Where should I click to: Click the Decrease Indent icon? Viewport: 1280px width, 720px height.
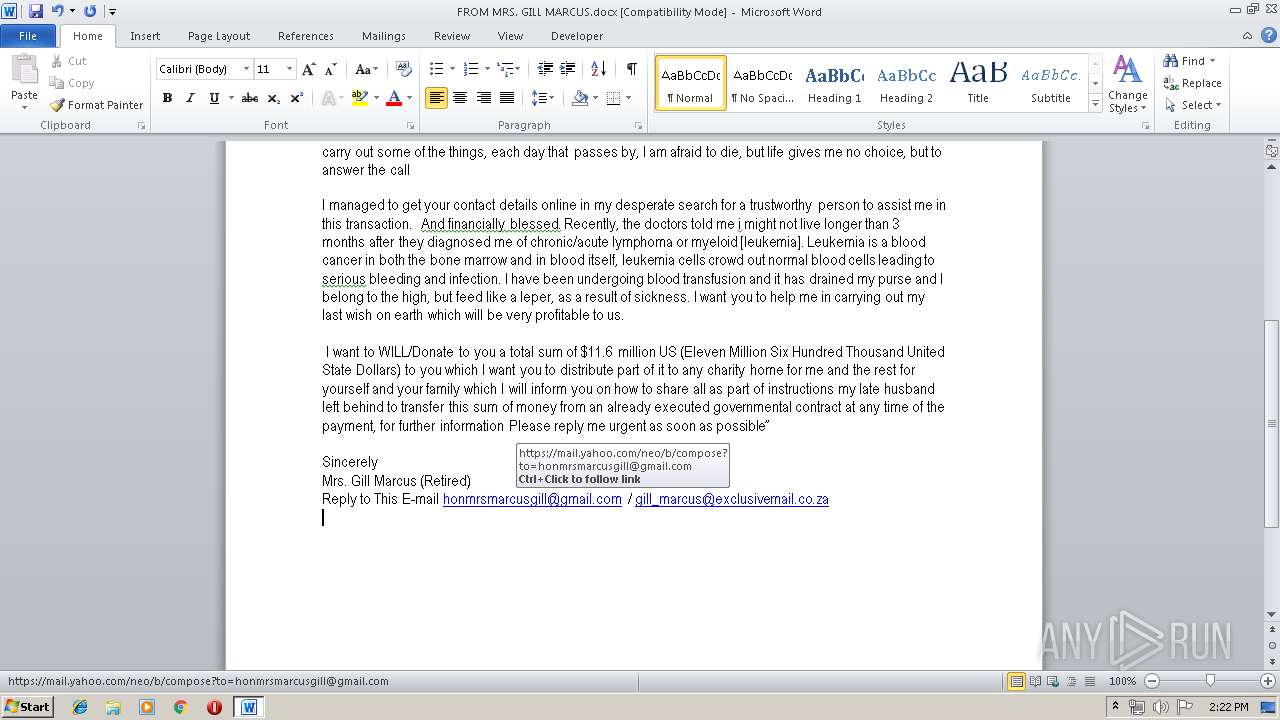(x=545, y=69)
